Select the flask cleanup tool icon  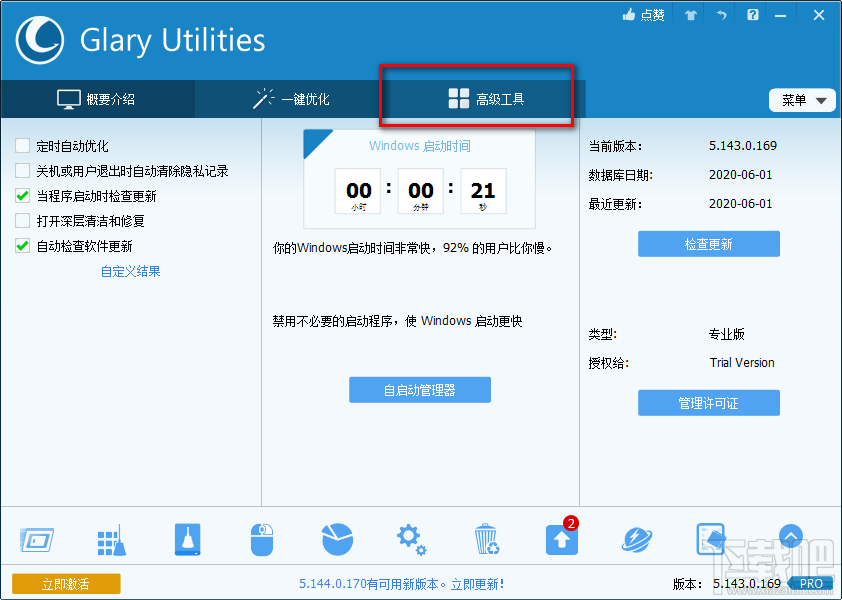coord(187,539)
